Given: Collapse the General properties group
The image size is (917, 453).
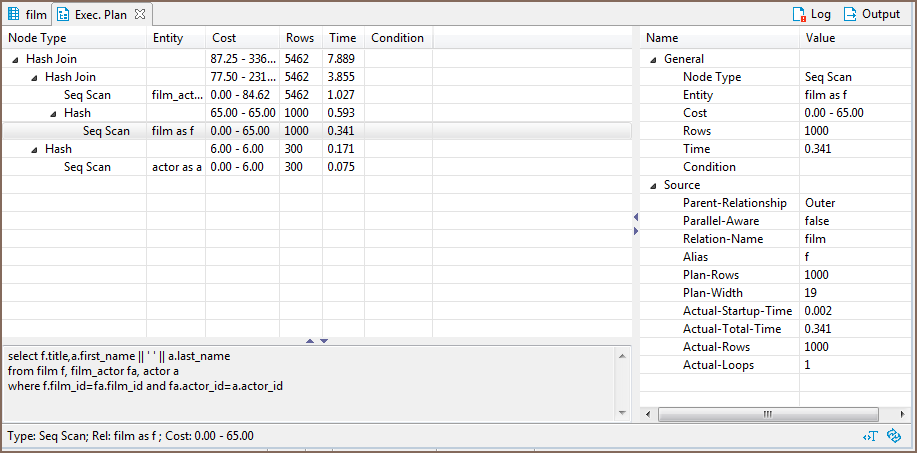Looking at the screenshot, I should coord(654,59).
